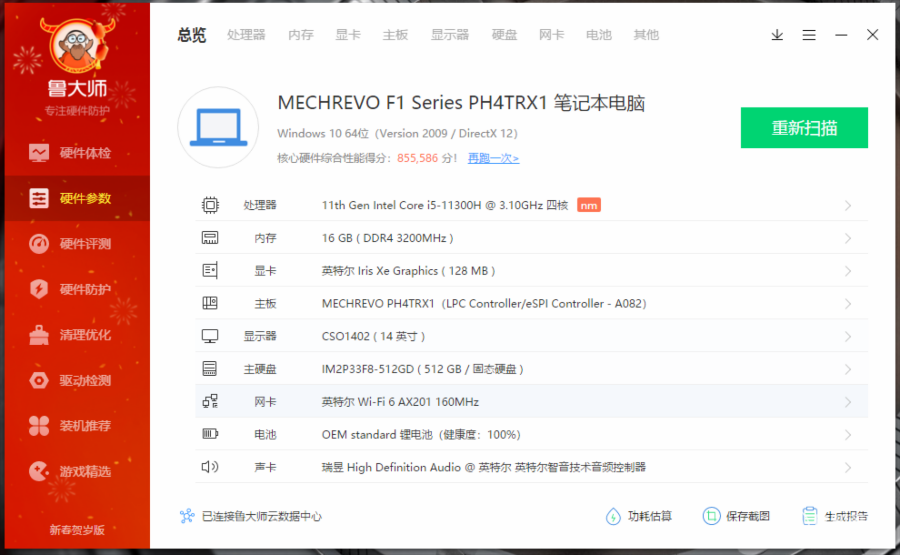900x555 pixels.
Task: Open 驱动检测 icon
Action: [x=39, y=380]
